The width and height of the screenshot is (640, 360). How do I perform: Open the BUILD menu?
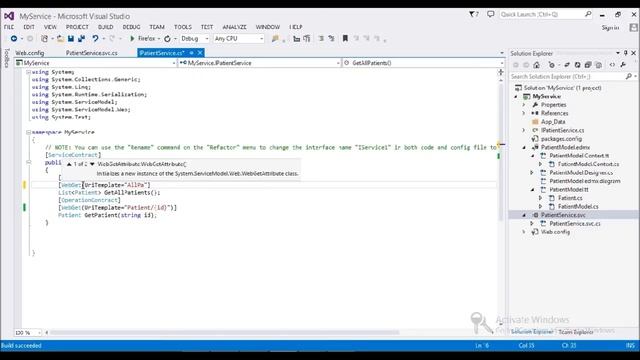(x=105, y=27)
